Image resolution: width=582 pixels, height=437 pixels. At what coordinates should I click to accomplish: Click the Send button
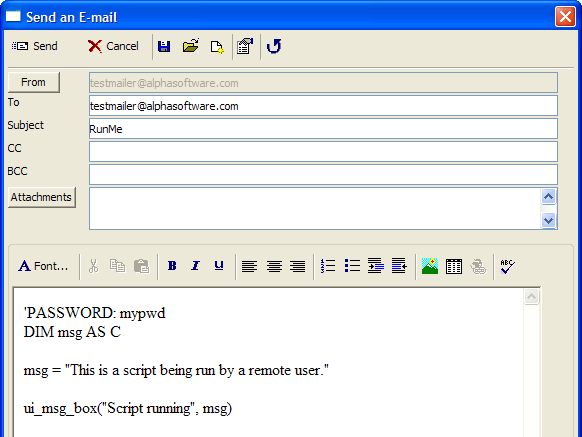pyautogui.click(x=35, y=46)
